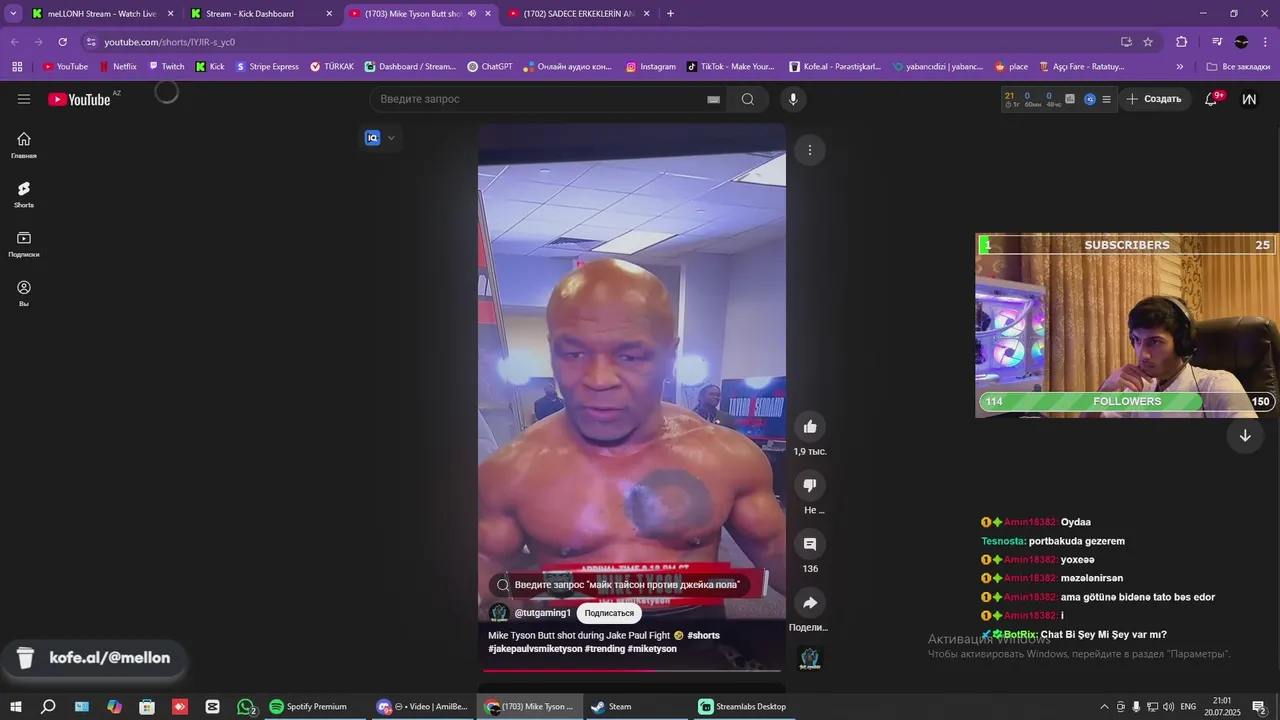Open the Вы section in sidebar
This screenshot has height=720, width=1280.
[x=24, y=293]
